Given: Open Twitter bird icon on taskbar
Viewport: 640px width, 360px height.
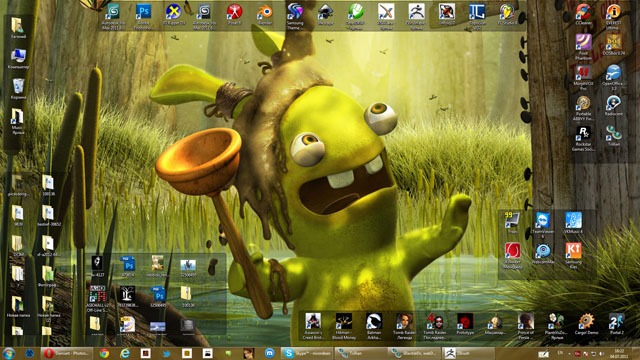Looking at the screenshot, I should click(x=167, y=353).
